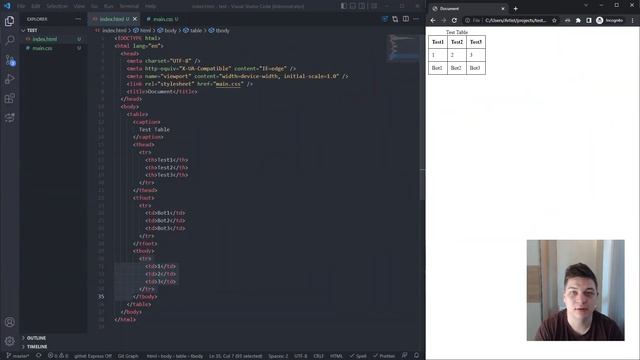
Task: Click the UTF-8 encoding status entry
Action: tap(301, 356)
